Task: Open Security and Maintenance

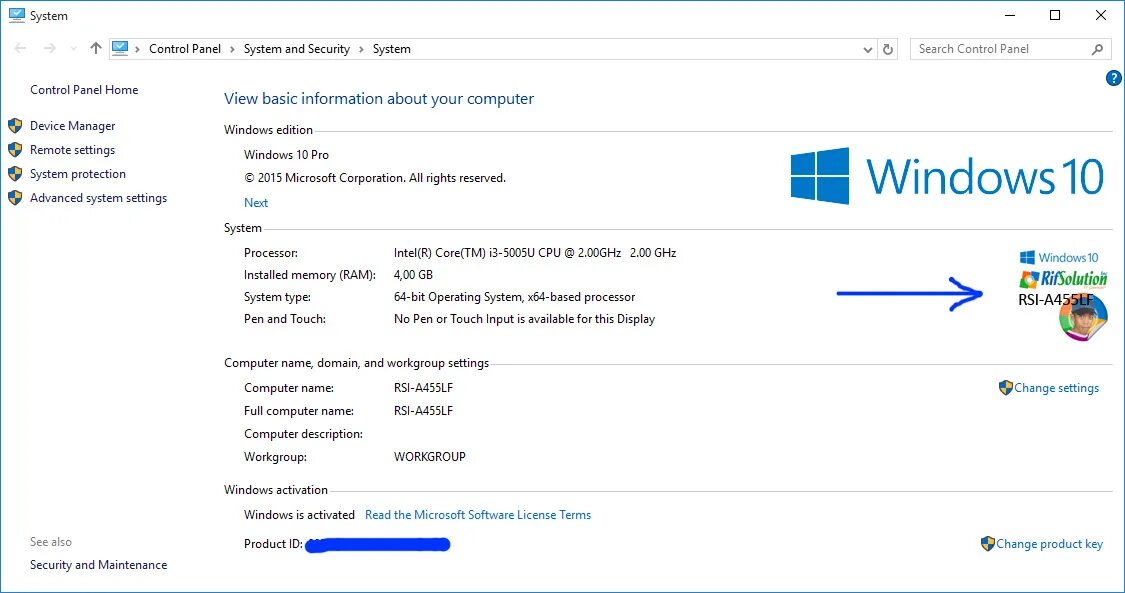Action: point(98,565)
